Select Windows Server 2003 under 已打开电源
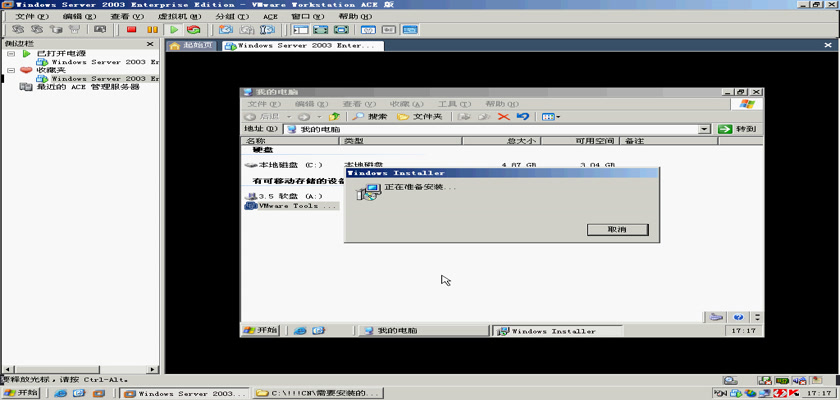The width and height of the screenshot is (840, 400). coord(98,62)
